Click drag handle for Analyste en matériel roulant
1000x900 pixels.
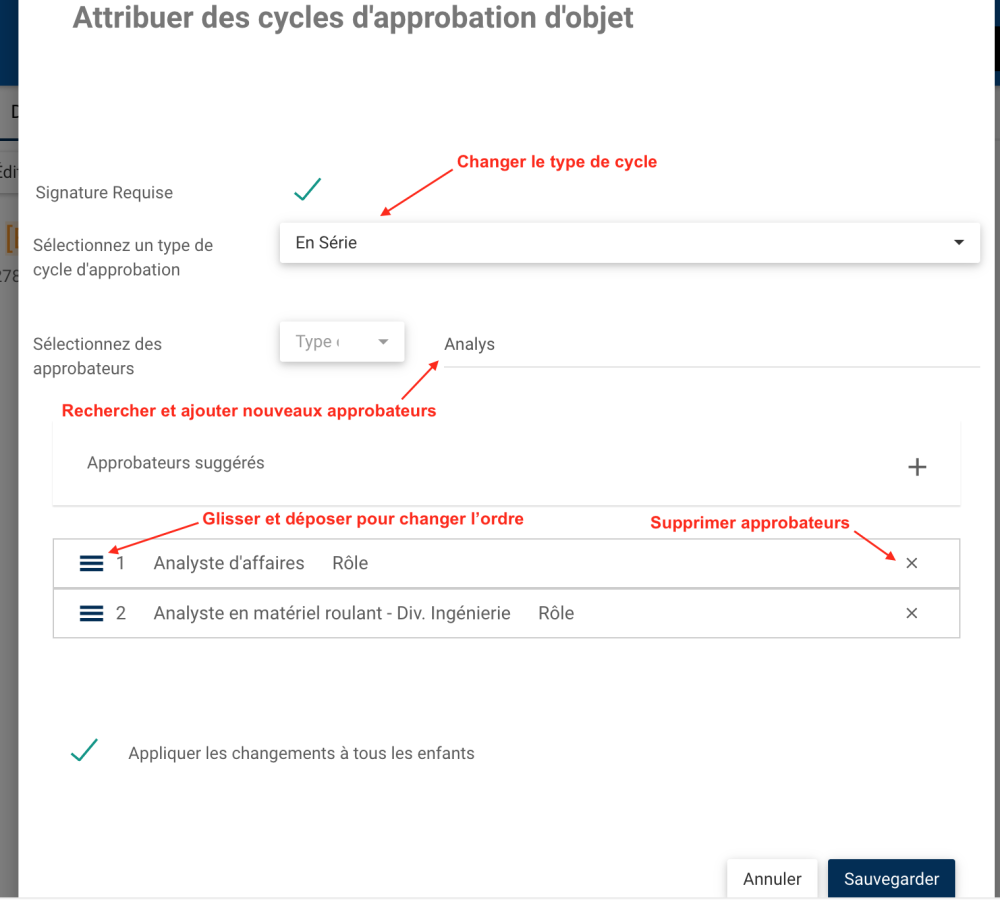click(91, 613)
